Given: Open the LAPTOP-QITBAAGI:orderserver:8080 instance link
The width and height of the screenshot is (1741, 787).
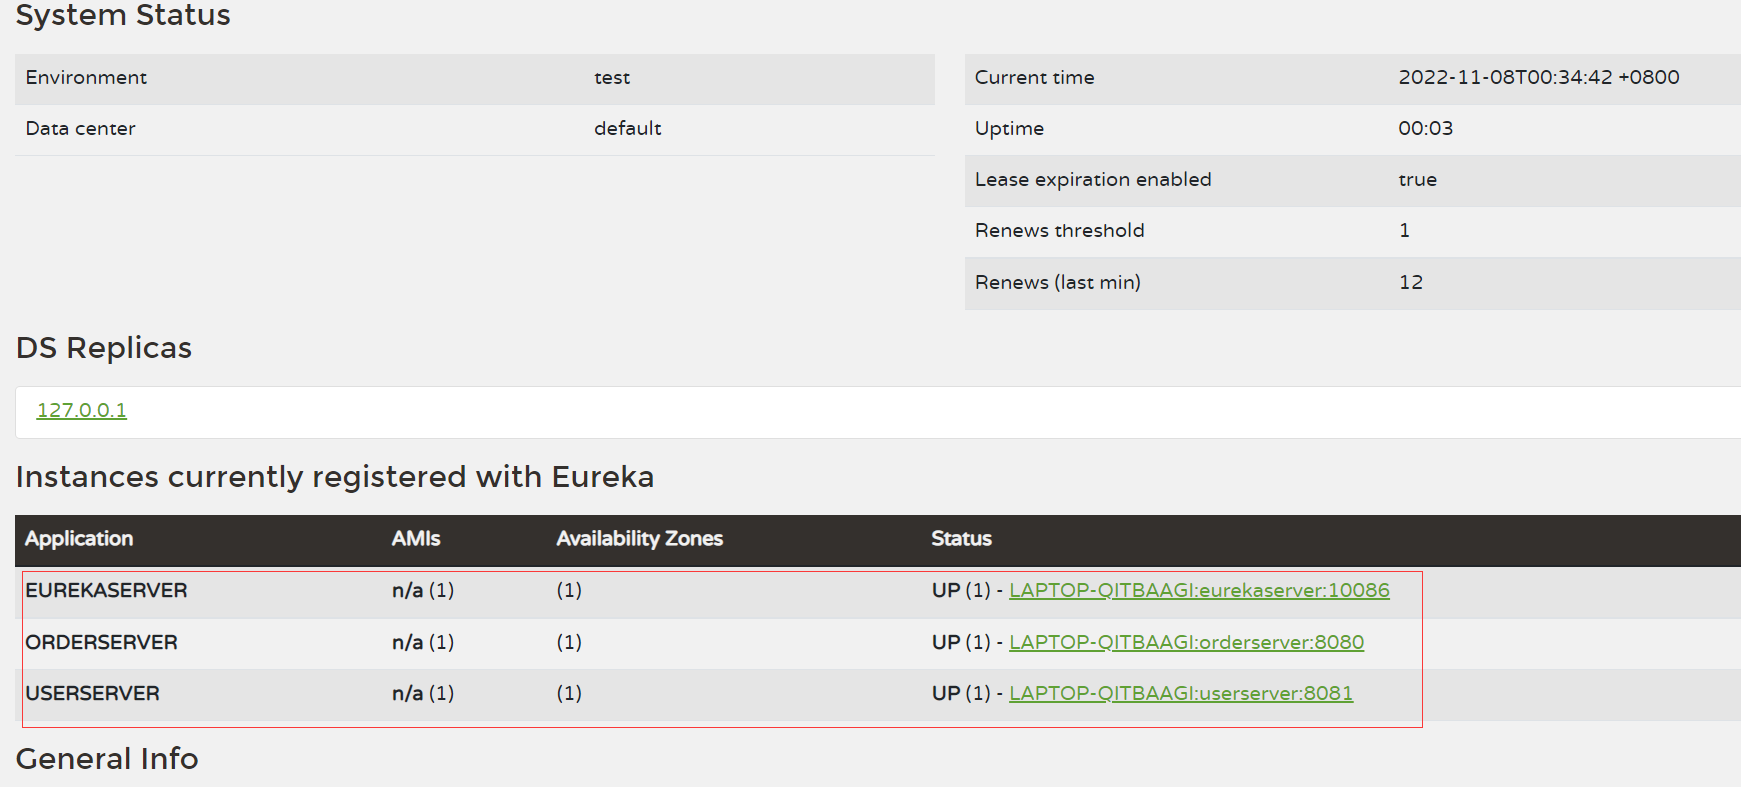Looking at the screenshot, I should (1186, 642).
